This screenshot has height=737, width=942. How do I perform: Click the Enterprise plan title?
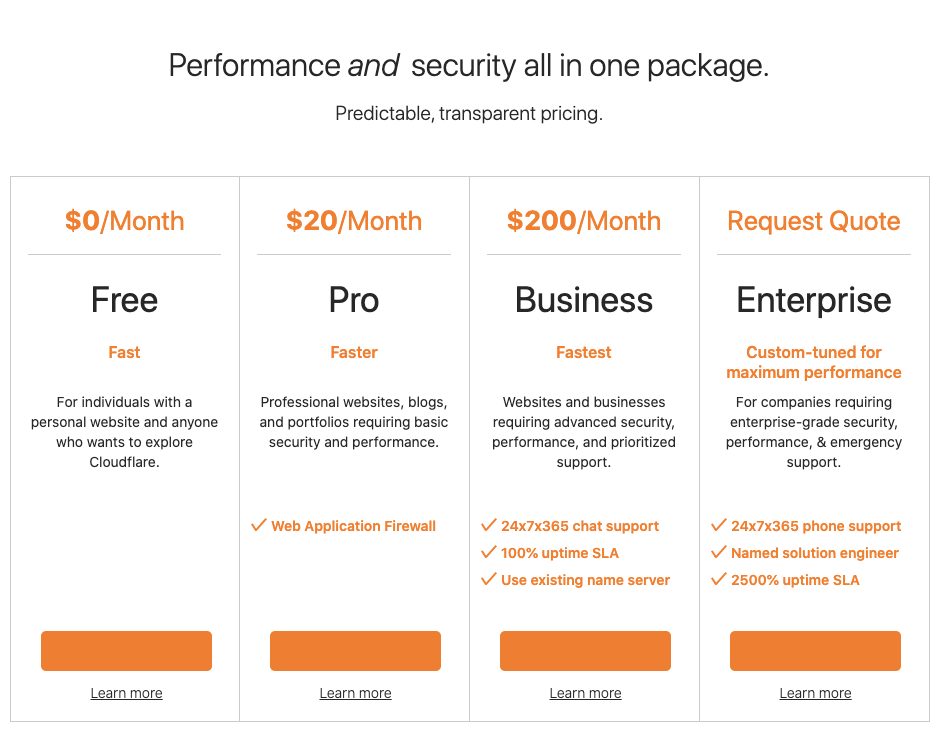pos(813,300)
